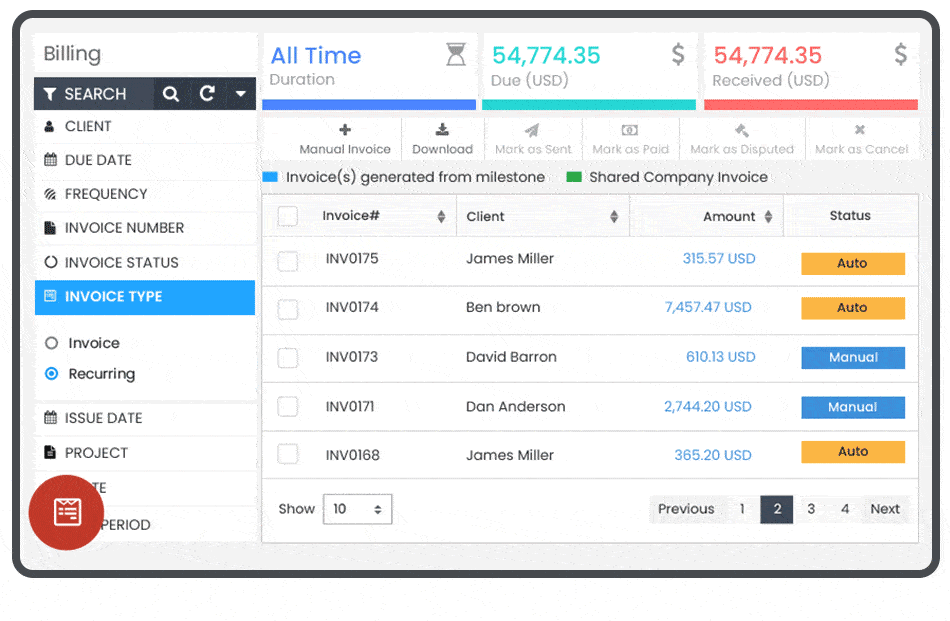Select the Download icon
950x621 pixels.
tap(443, 129)
